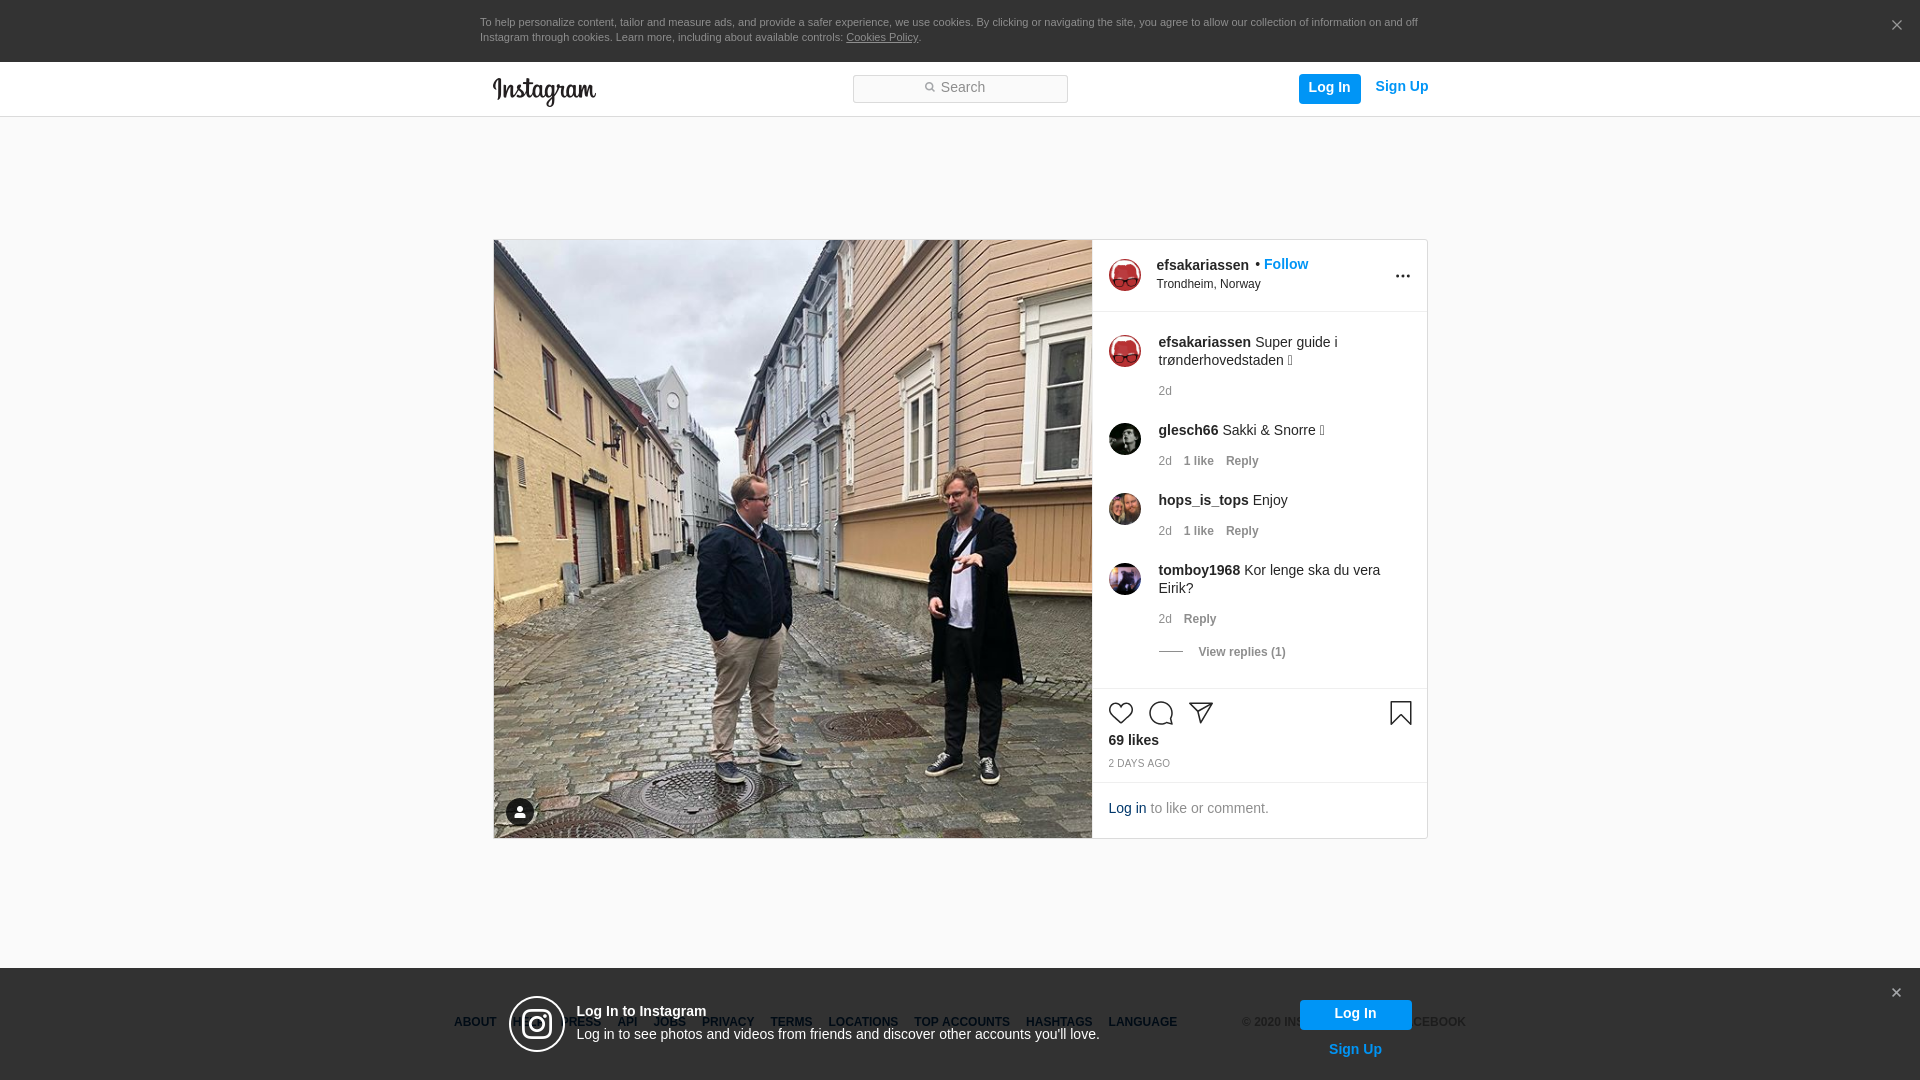Image resolution: width=1920 pixels, height=1080 pixels.
Task: Open the 69 likes list
Action: 1133,740
